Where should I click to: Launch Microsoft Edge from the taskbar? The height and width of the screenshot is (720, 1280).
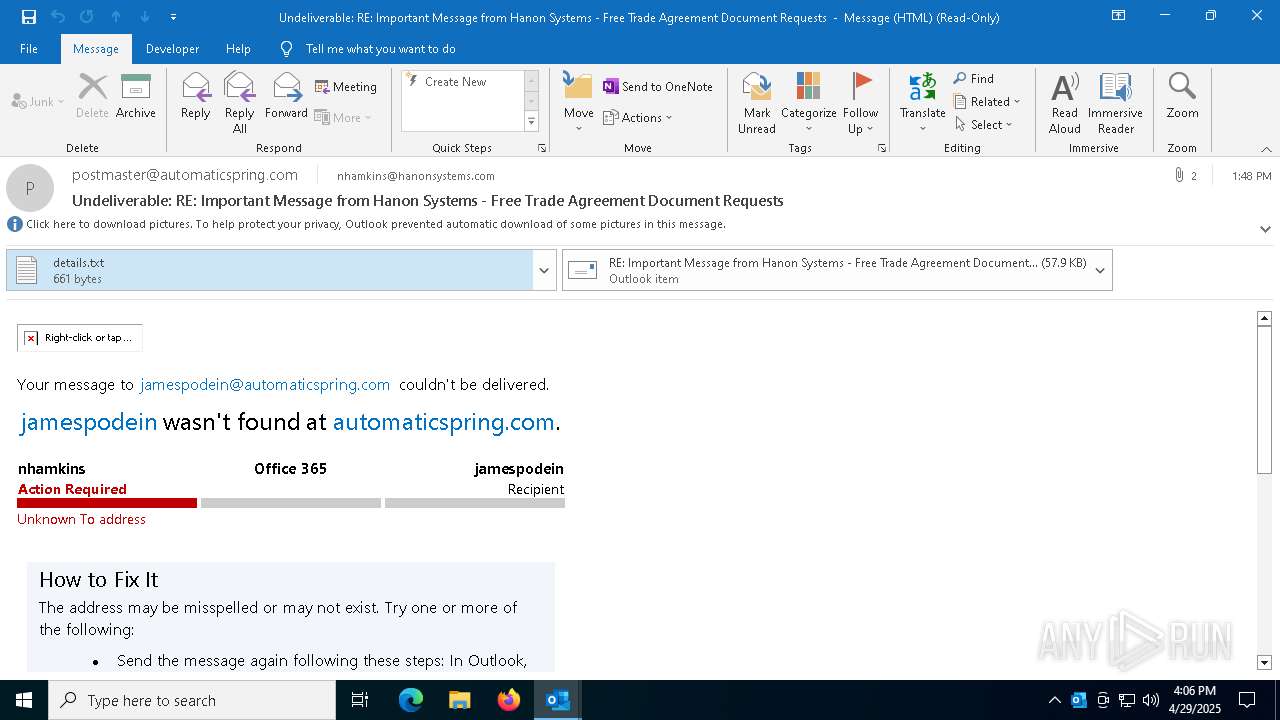(411, 700)
